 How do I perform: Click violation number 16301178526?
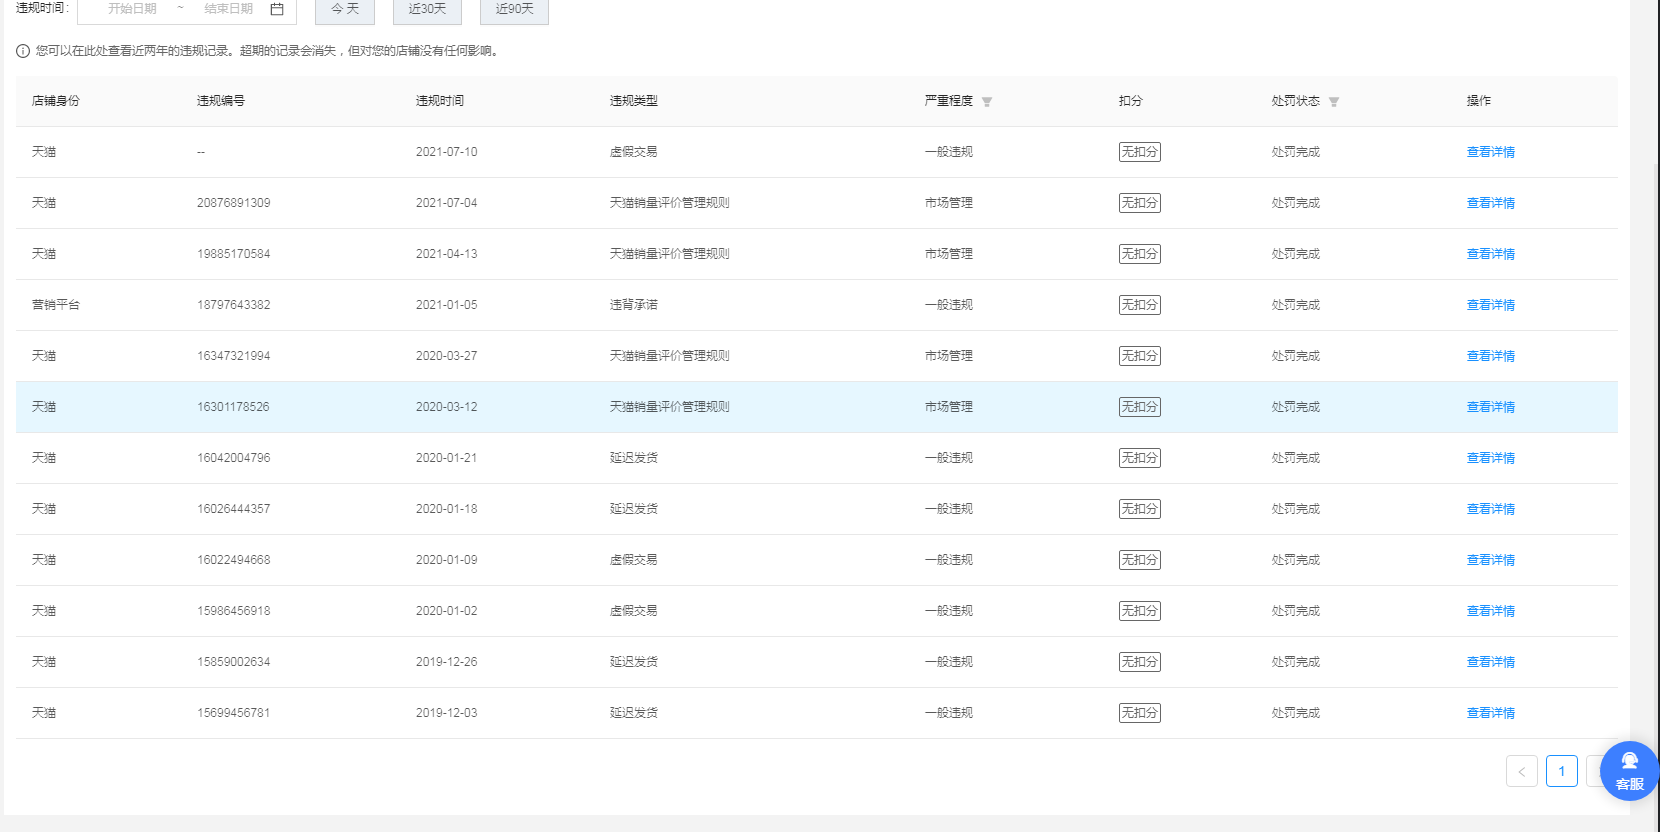(x=233, y=407)
